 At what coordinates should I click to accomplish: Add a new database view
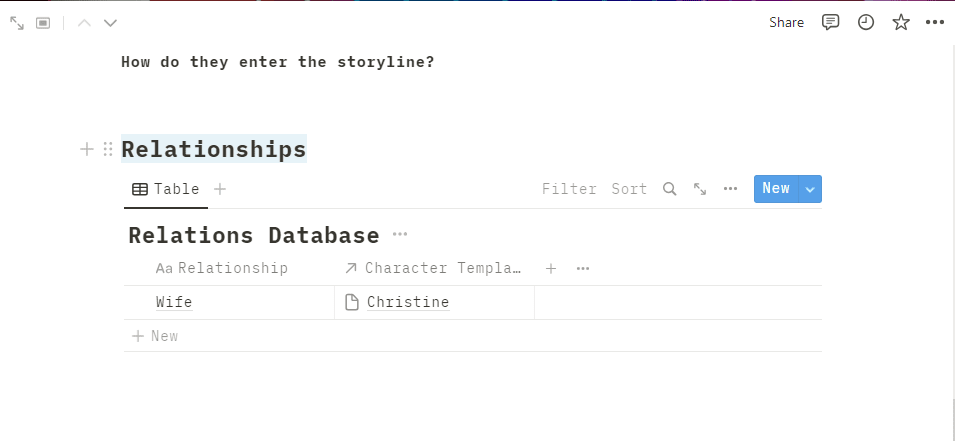click(220, 189)
